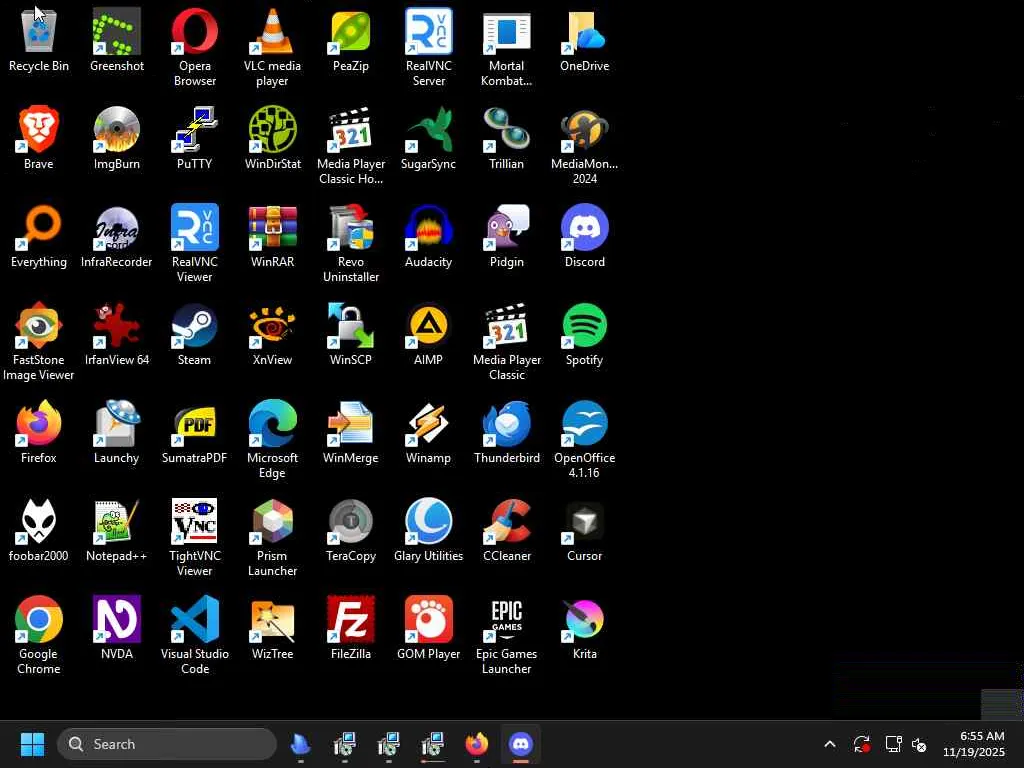
Task: Click the Pidgin messenger icon
Action: pos(507,227)
